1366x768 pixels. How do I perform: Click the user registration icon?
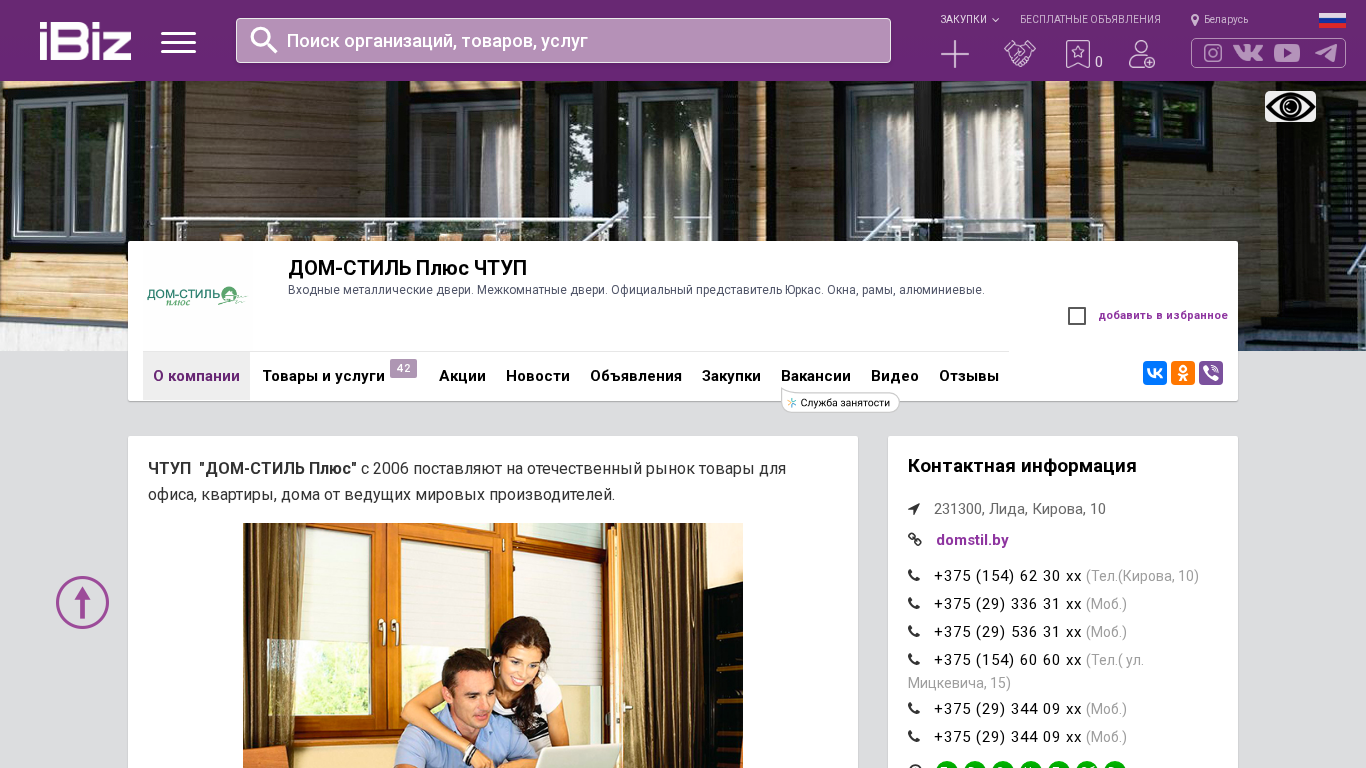tap(1142, 54)
